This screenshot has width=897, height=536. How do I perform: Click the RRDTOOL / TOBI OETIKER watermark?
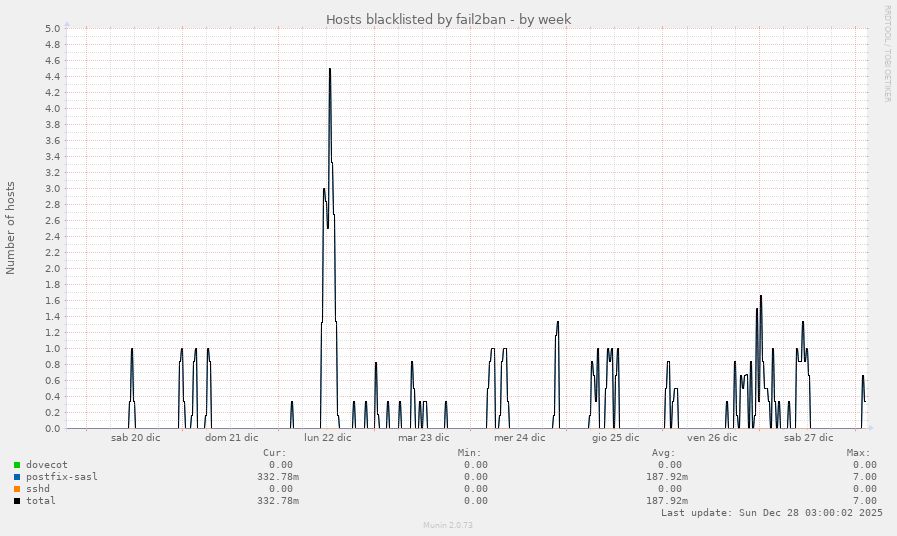(887, 53)
